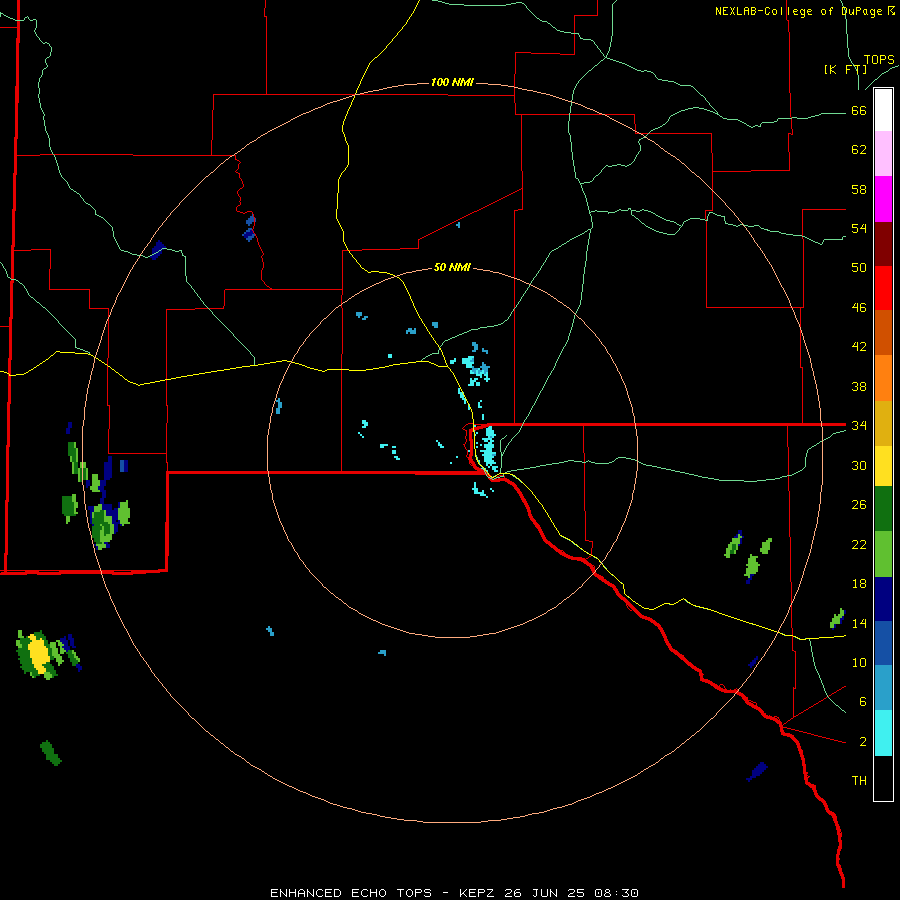Click the white swatch atop the tops legend
900x900 pixels.
pos(883,110)
